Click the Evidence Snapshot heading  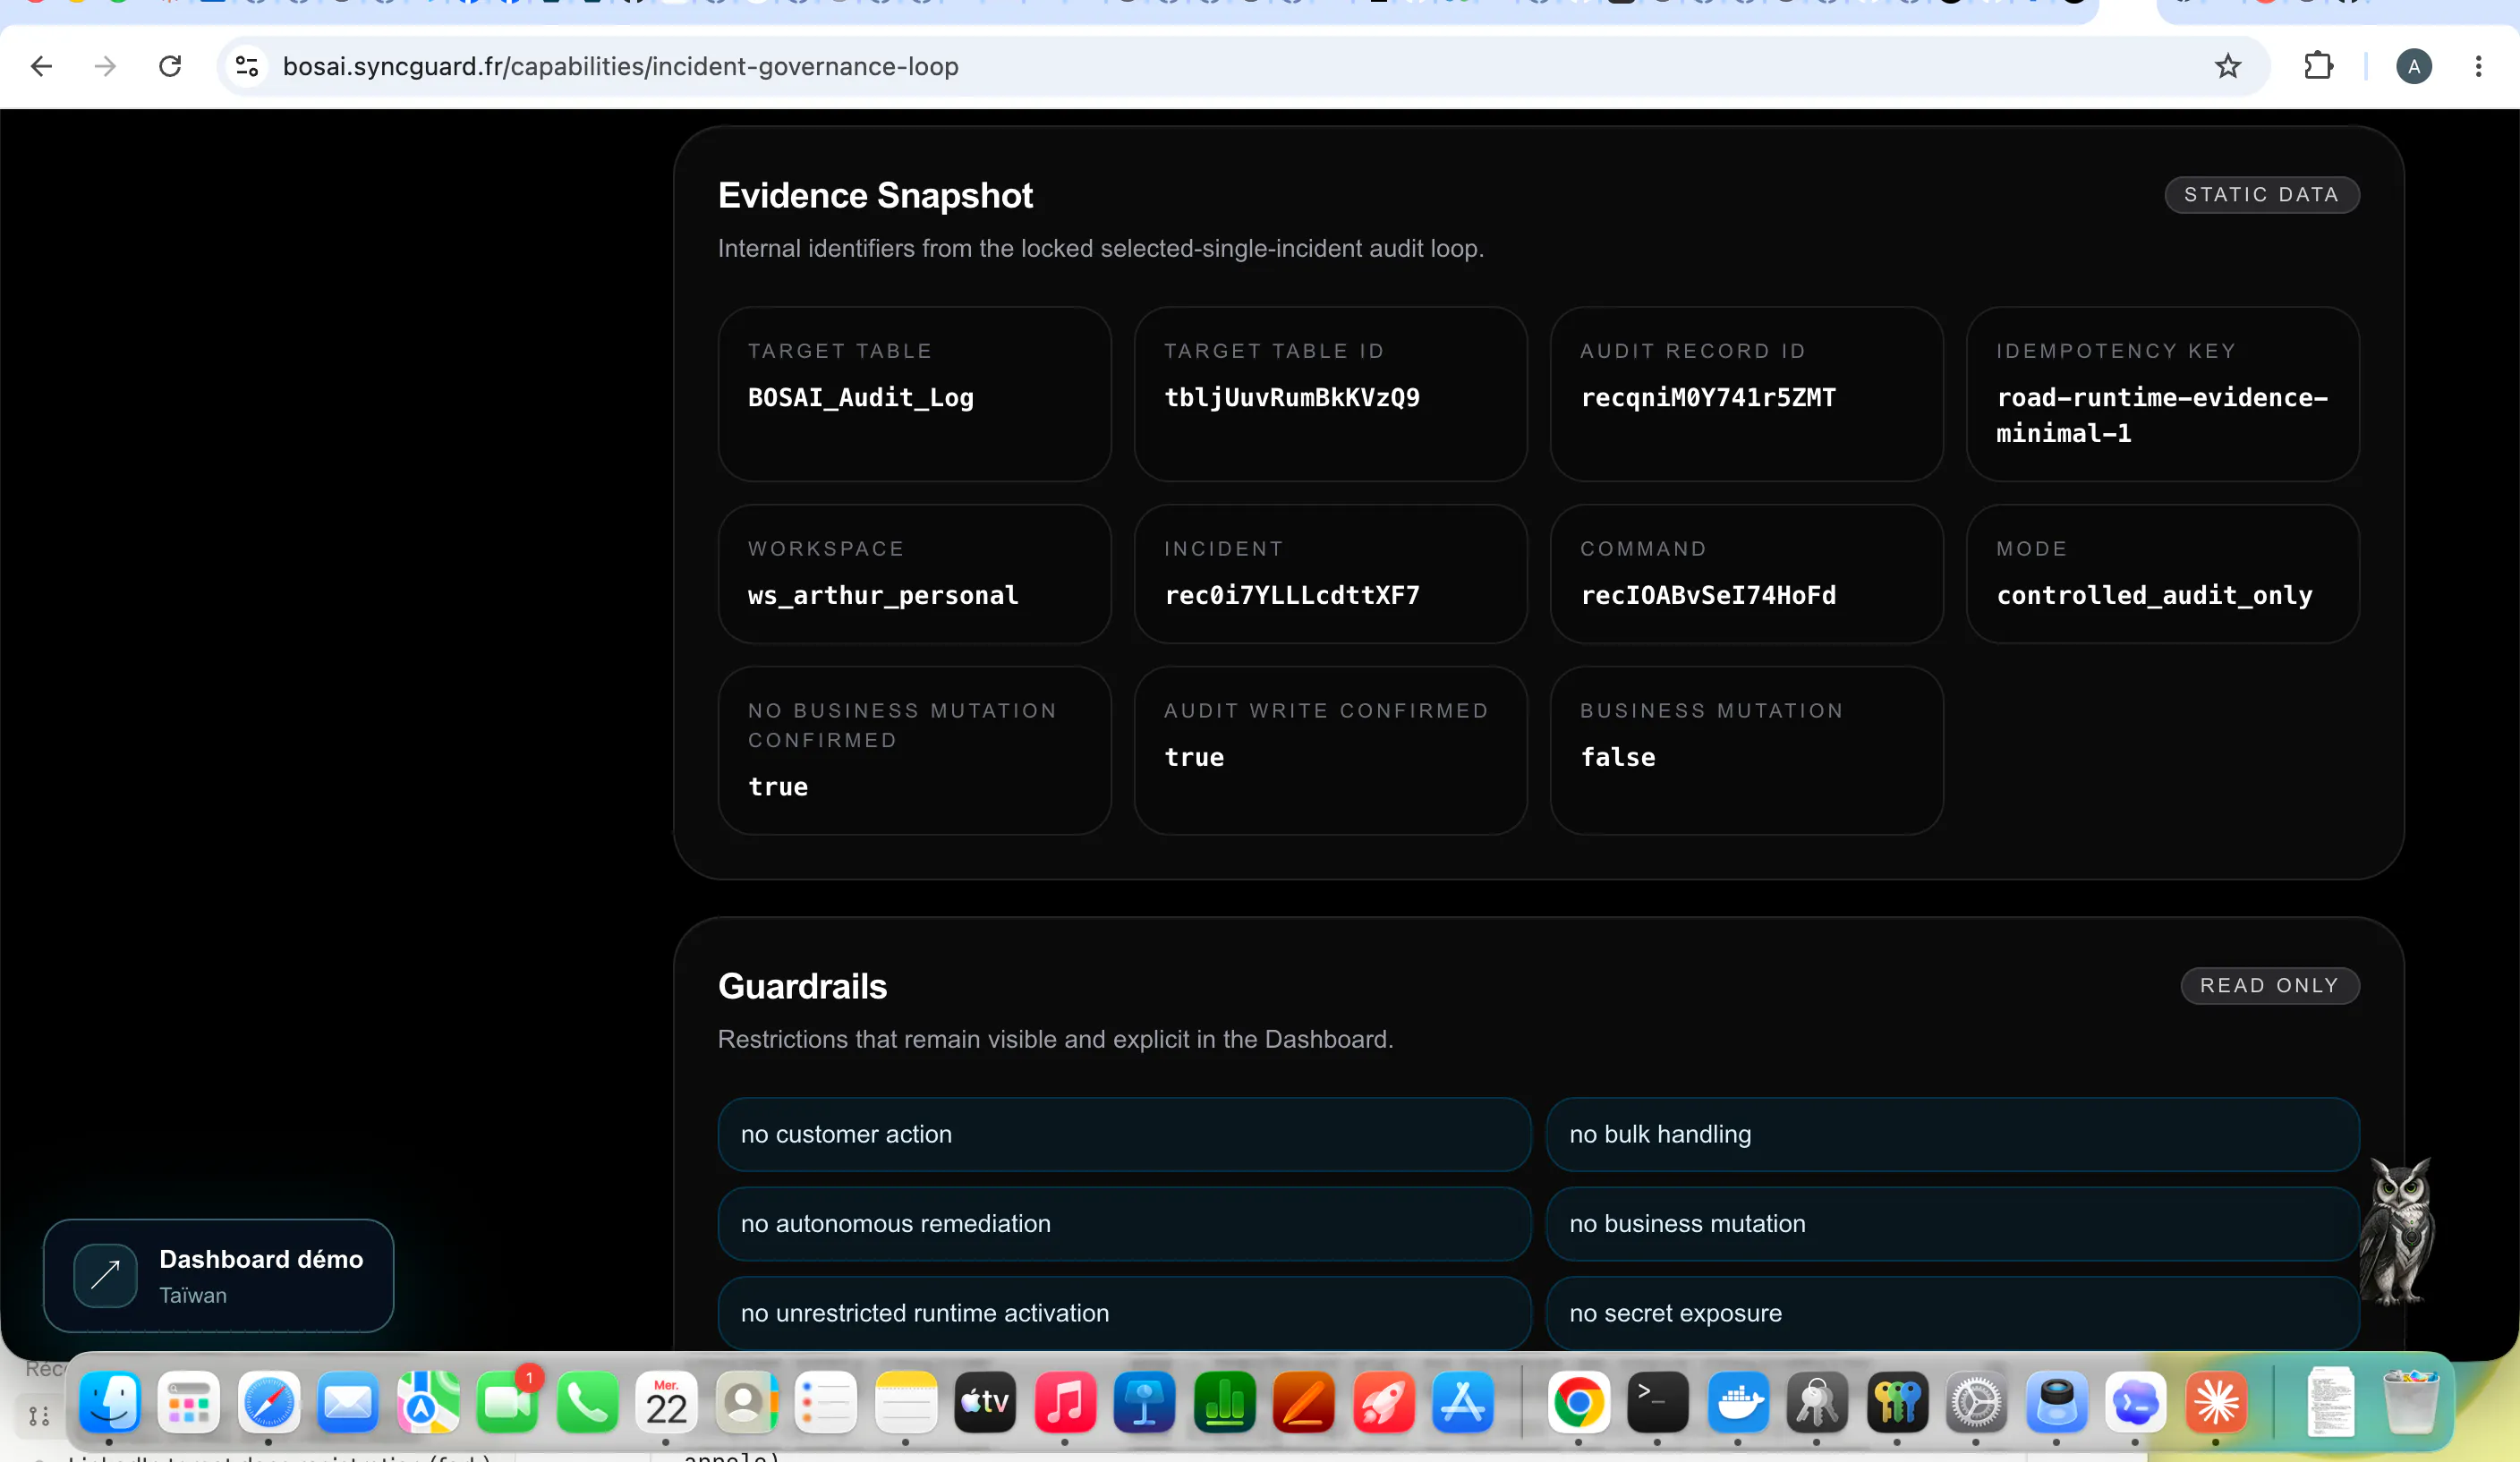875,196
